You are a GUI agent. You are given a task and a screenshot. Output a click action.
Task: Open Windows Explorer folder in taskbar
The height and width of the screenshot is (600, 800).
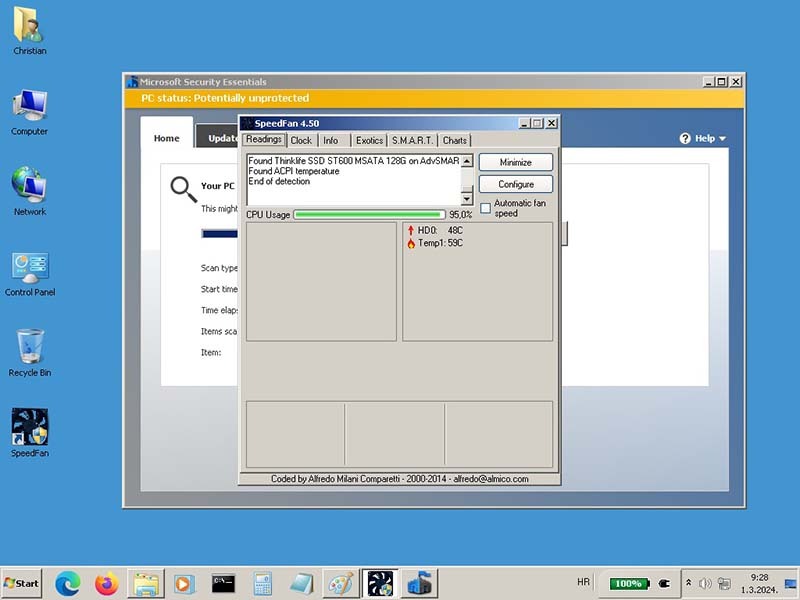(146, 583)
